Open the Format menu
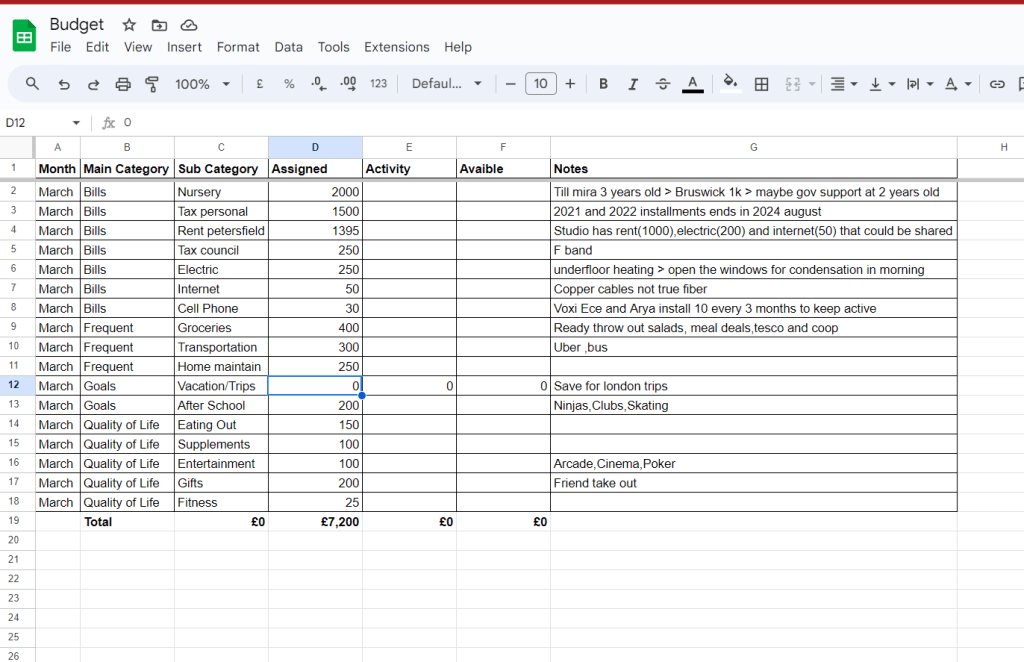 point(238,47)
